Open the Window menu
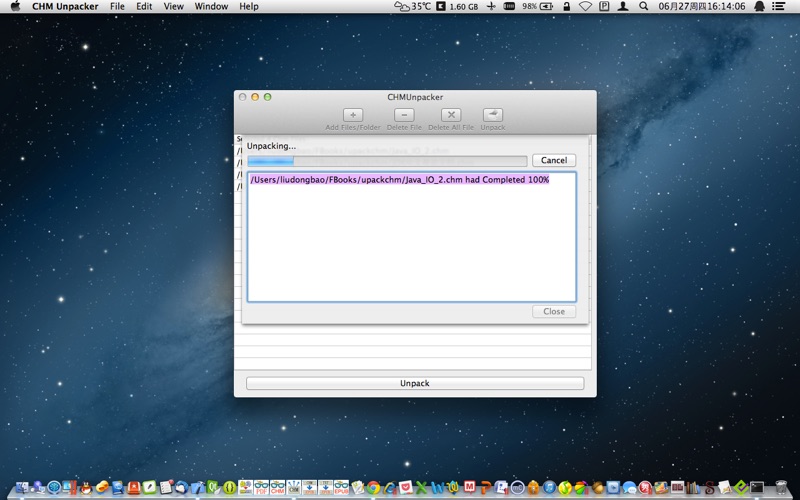 211,6
